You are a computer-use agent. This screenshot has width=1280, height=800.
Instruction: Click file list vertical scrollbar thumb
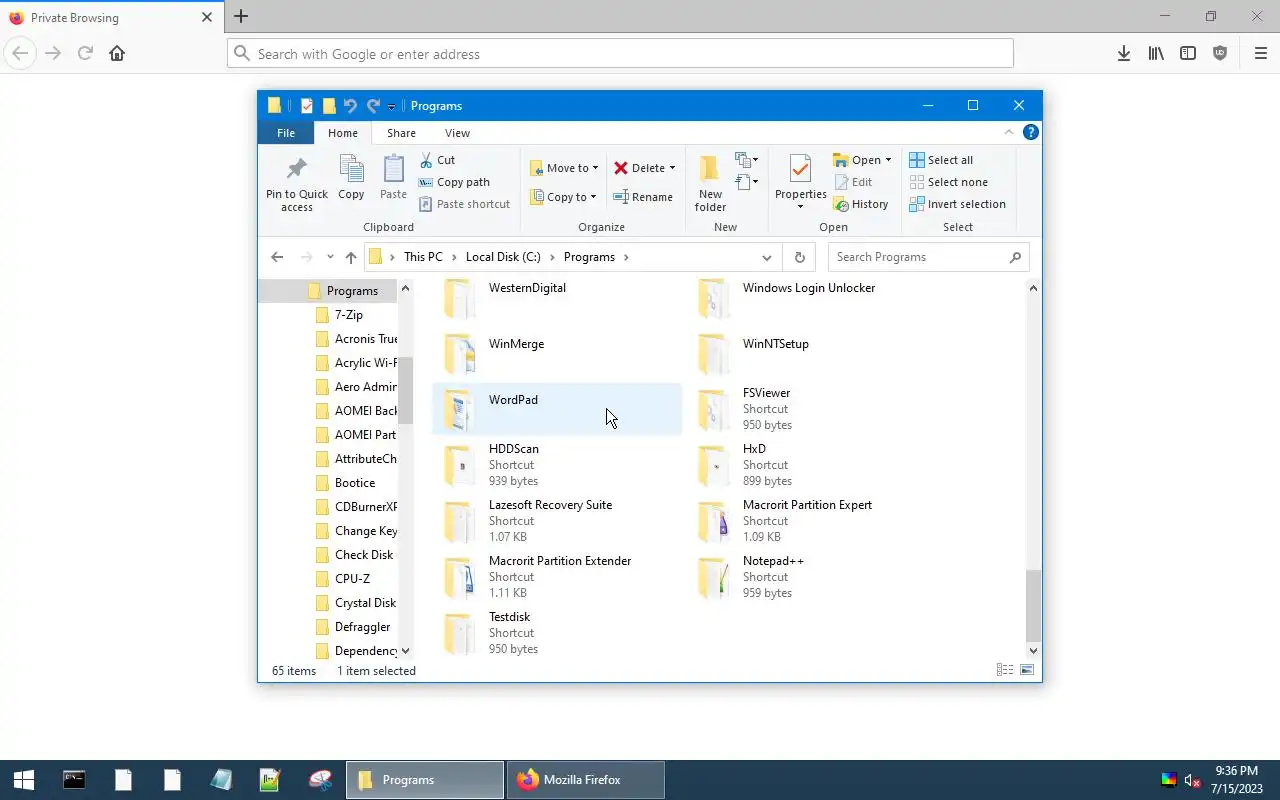click(1033, 606)
